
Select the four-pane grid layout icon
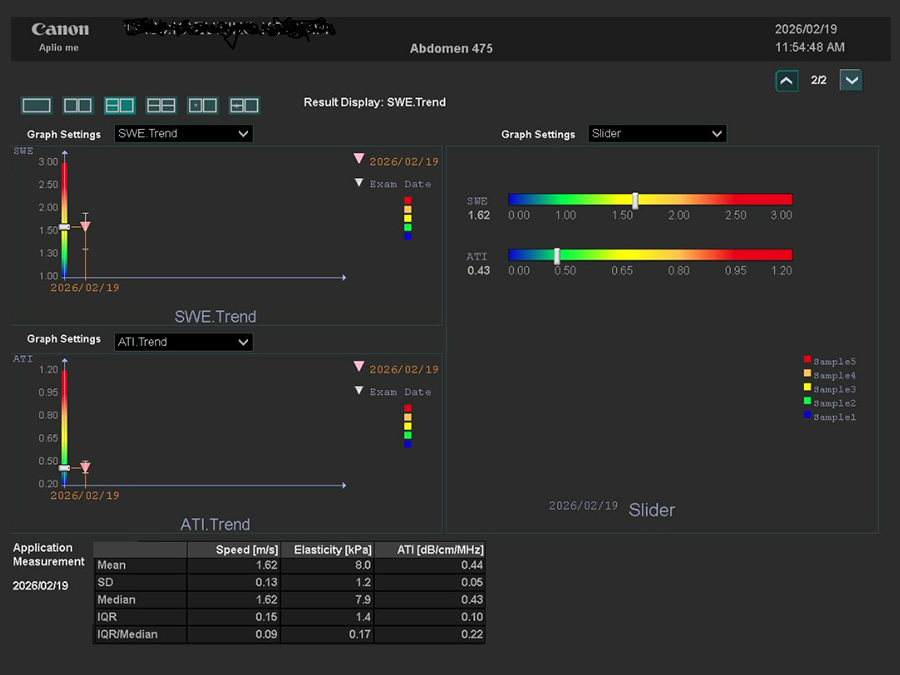click(161, 105)
